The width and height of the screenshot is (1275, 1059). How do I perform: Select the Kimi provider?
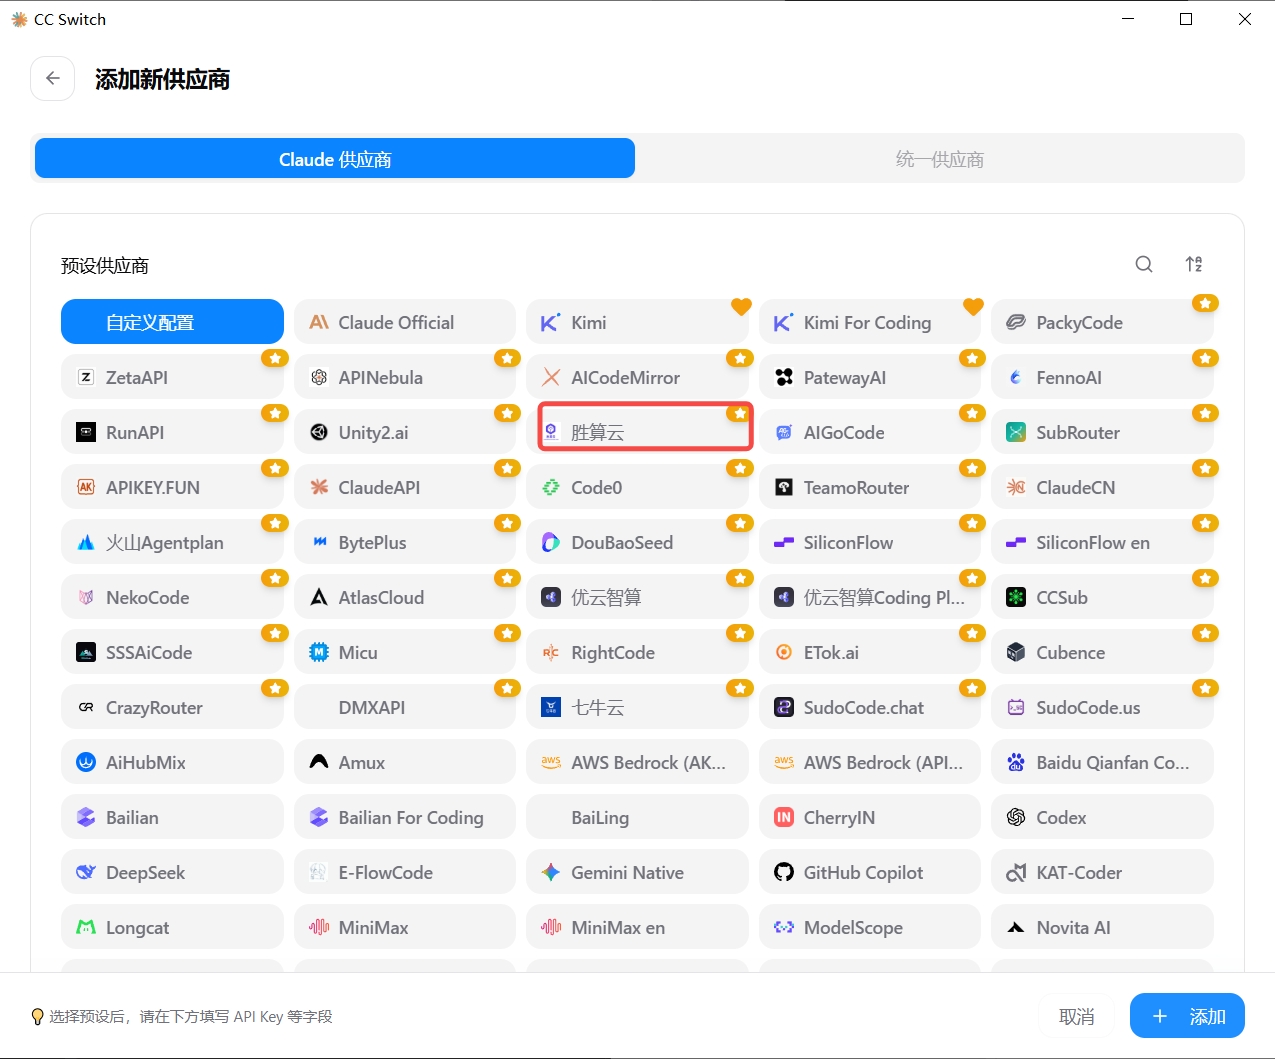coord(637,322)
